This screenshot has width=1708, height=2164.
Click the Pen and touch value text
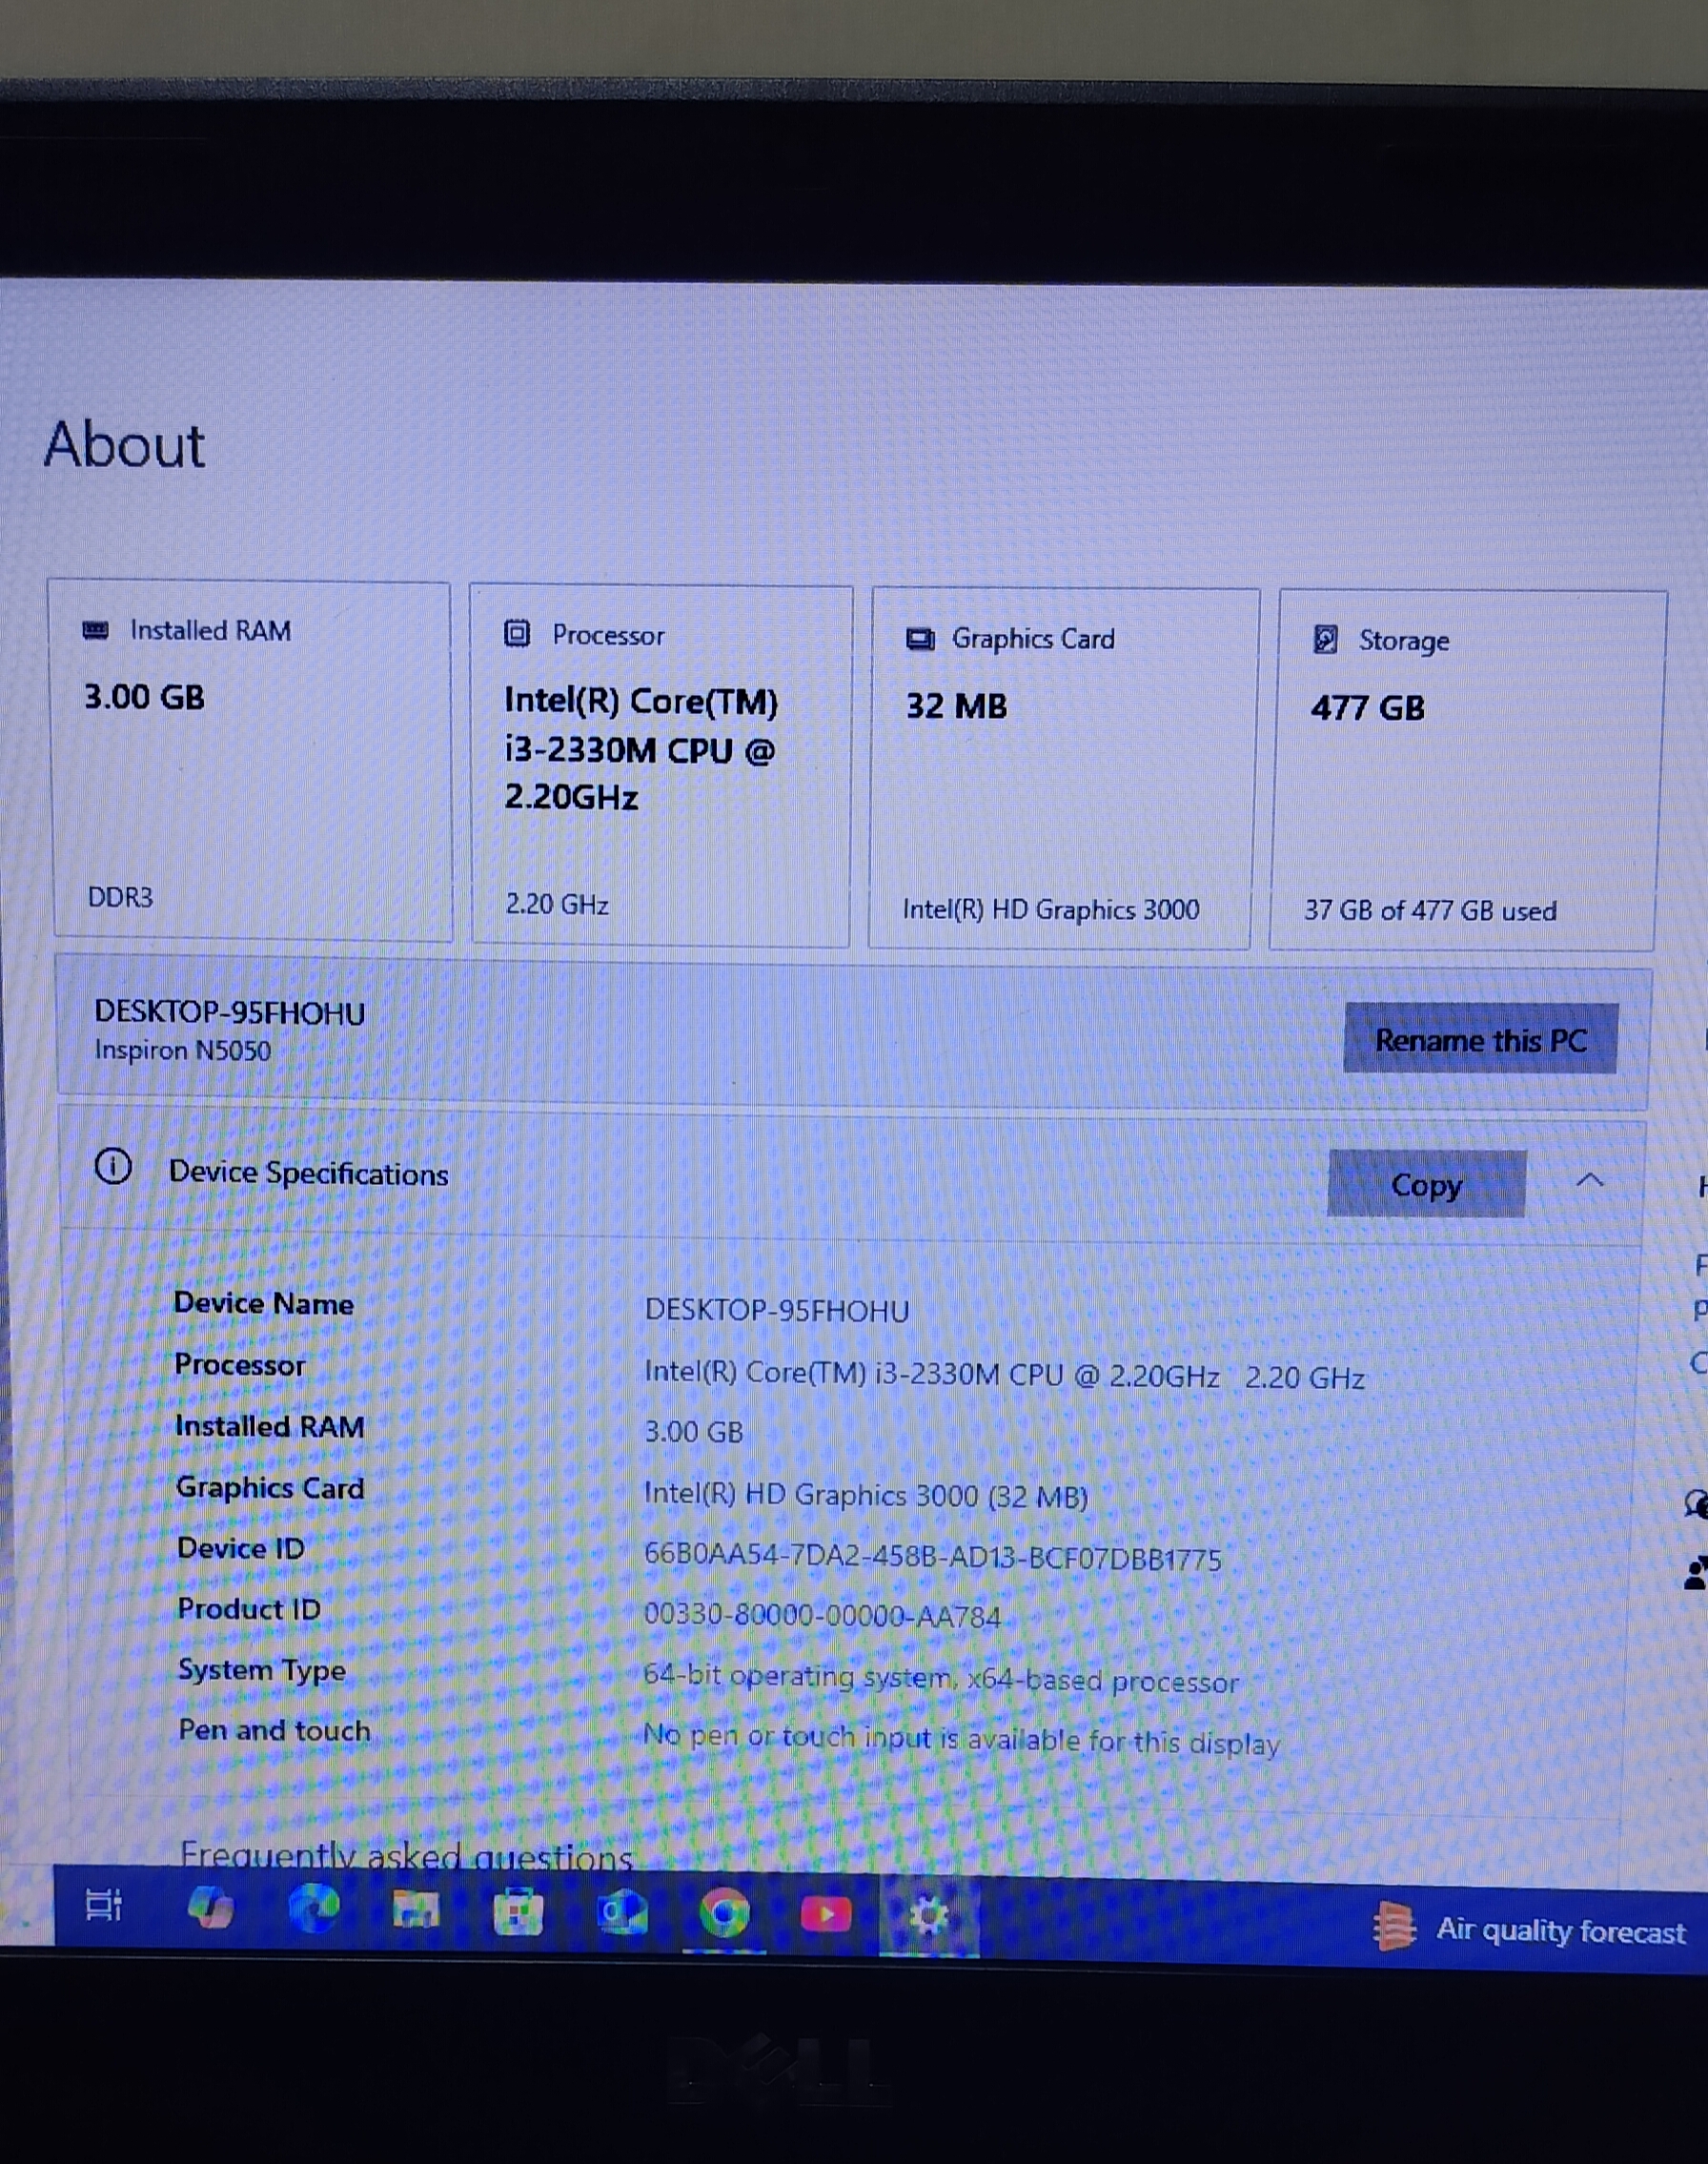(961, 1740)
